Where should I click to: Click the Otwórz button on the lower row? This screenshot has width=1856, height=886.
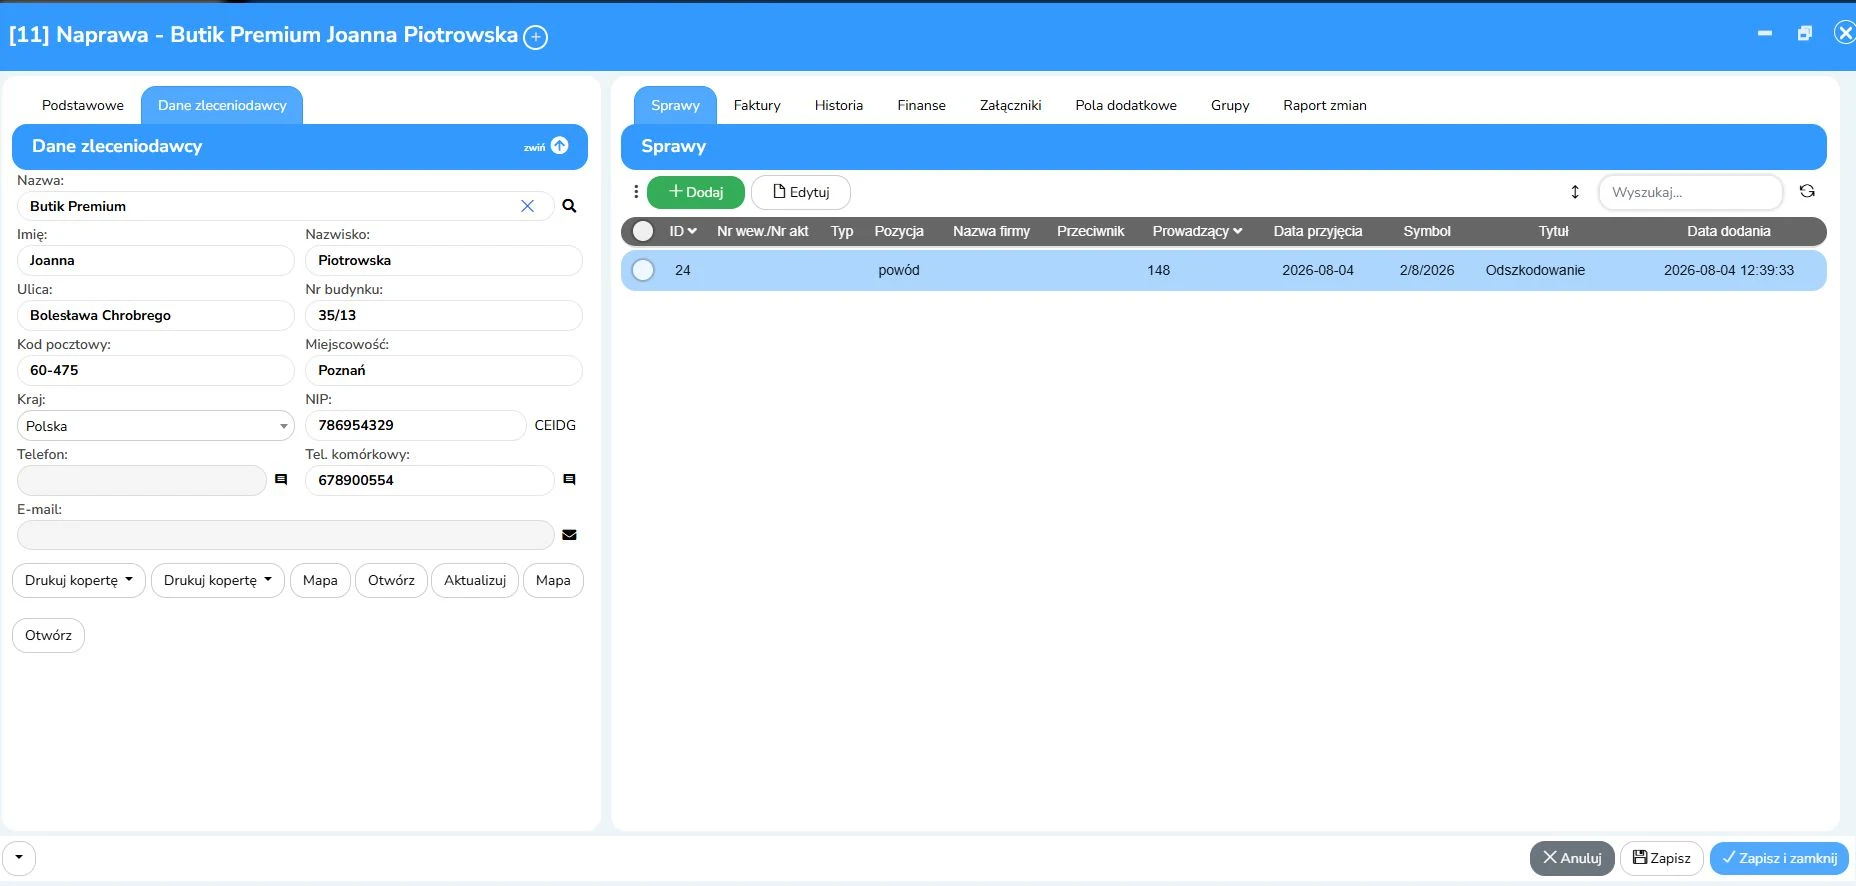pos(48,635)
